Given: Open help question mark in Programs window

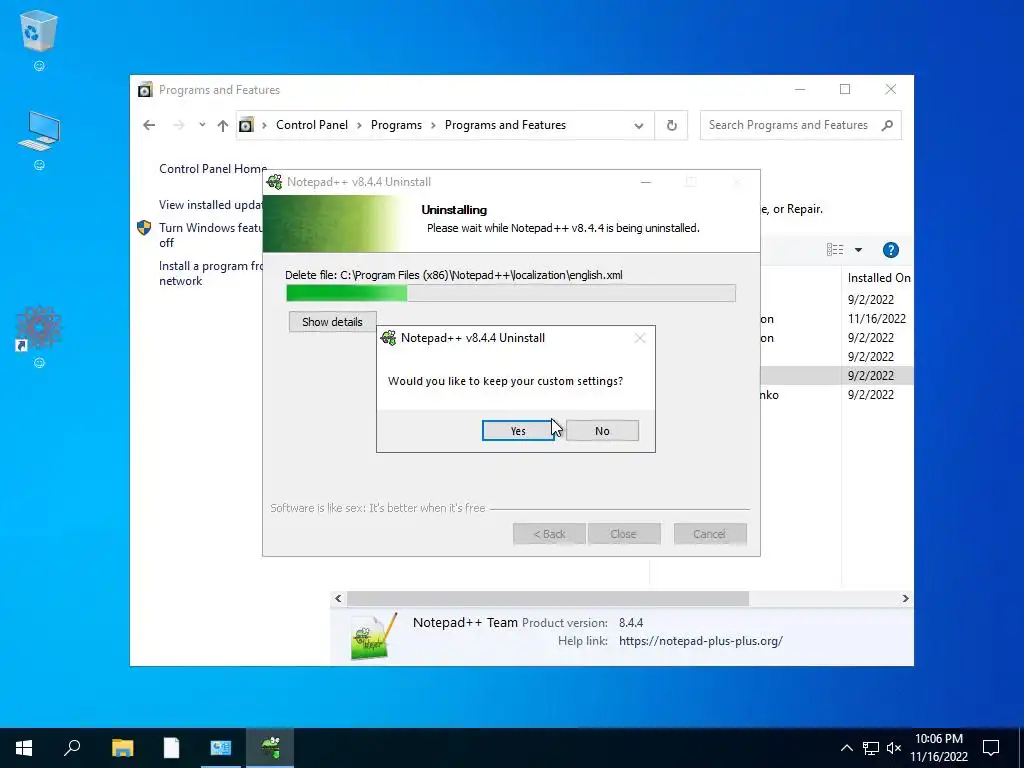Looking at the screenshot, I should coord(891,249).
